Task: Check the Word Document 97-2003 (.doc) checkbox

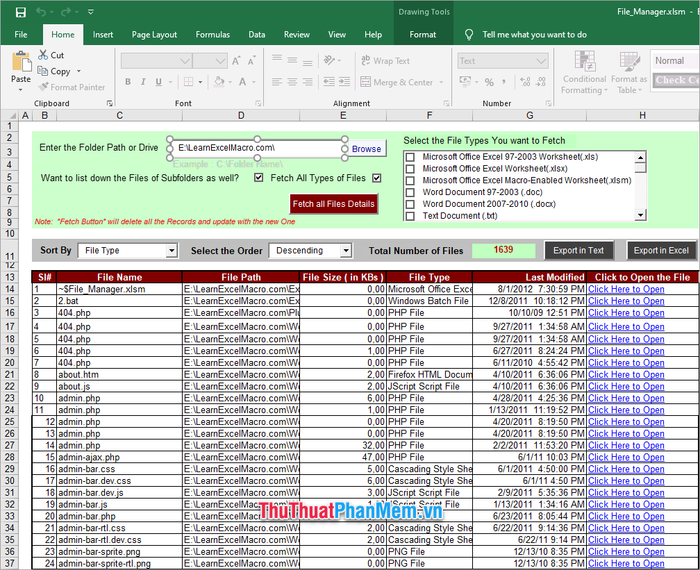Action: [409, 192]
